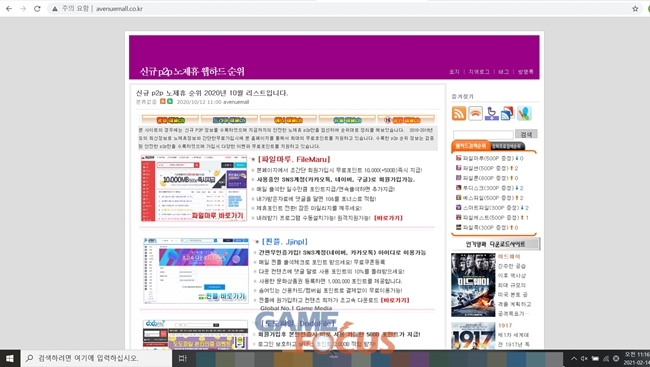This screenshot has height=367, width=650.
Task: Go back with the browser back arrow
Action: pyautogui.click(x=9, y=9)
